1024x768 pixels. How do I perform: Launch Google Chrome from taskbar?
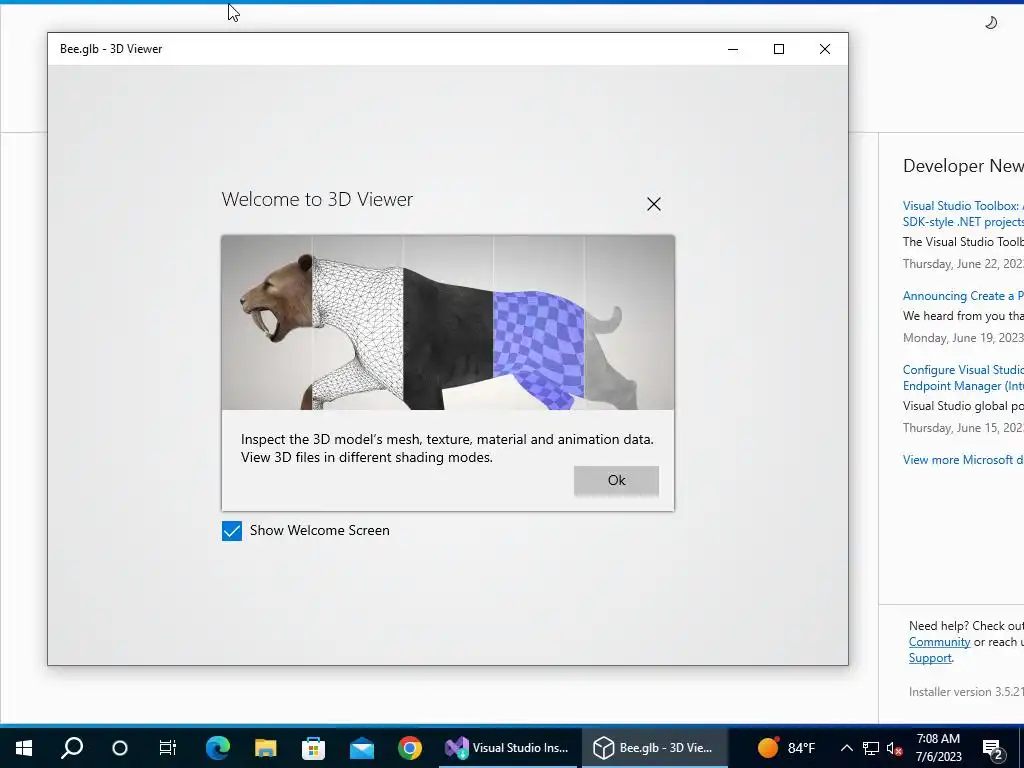(x=410, y=748)
